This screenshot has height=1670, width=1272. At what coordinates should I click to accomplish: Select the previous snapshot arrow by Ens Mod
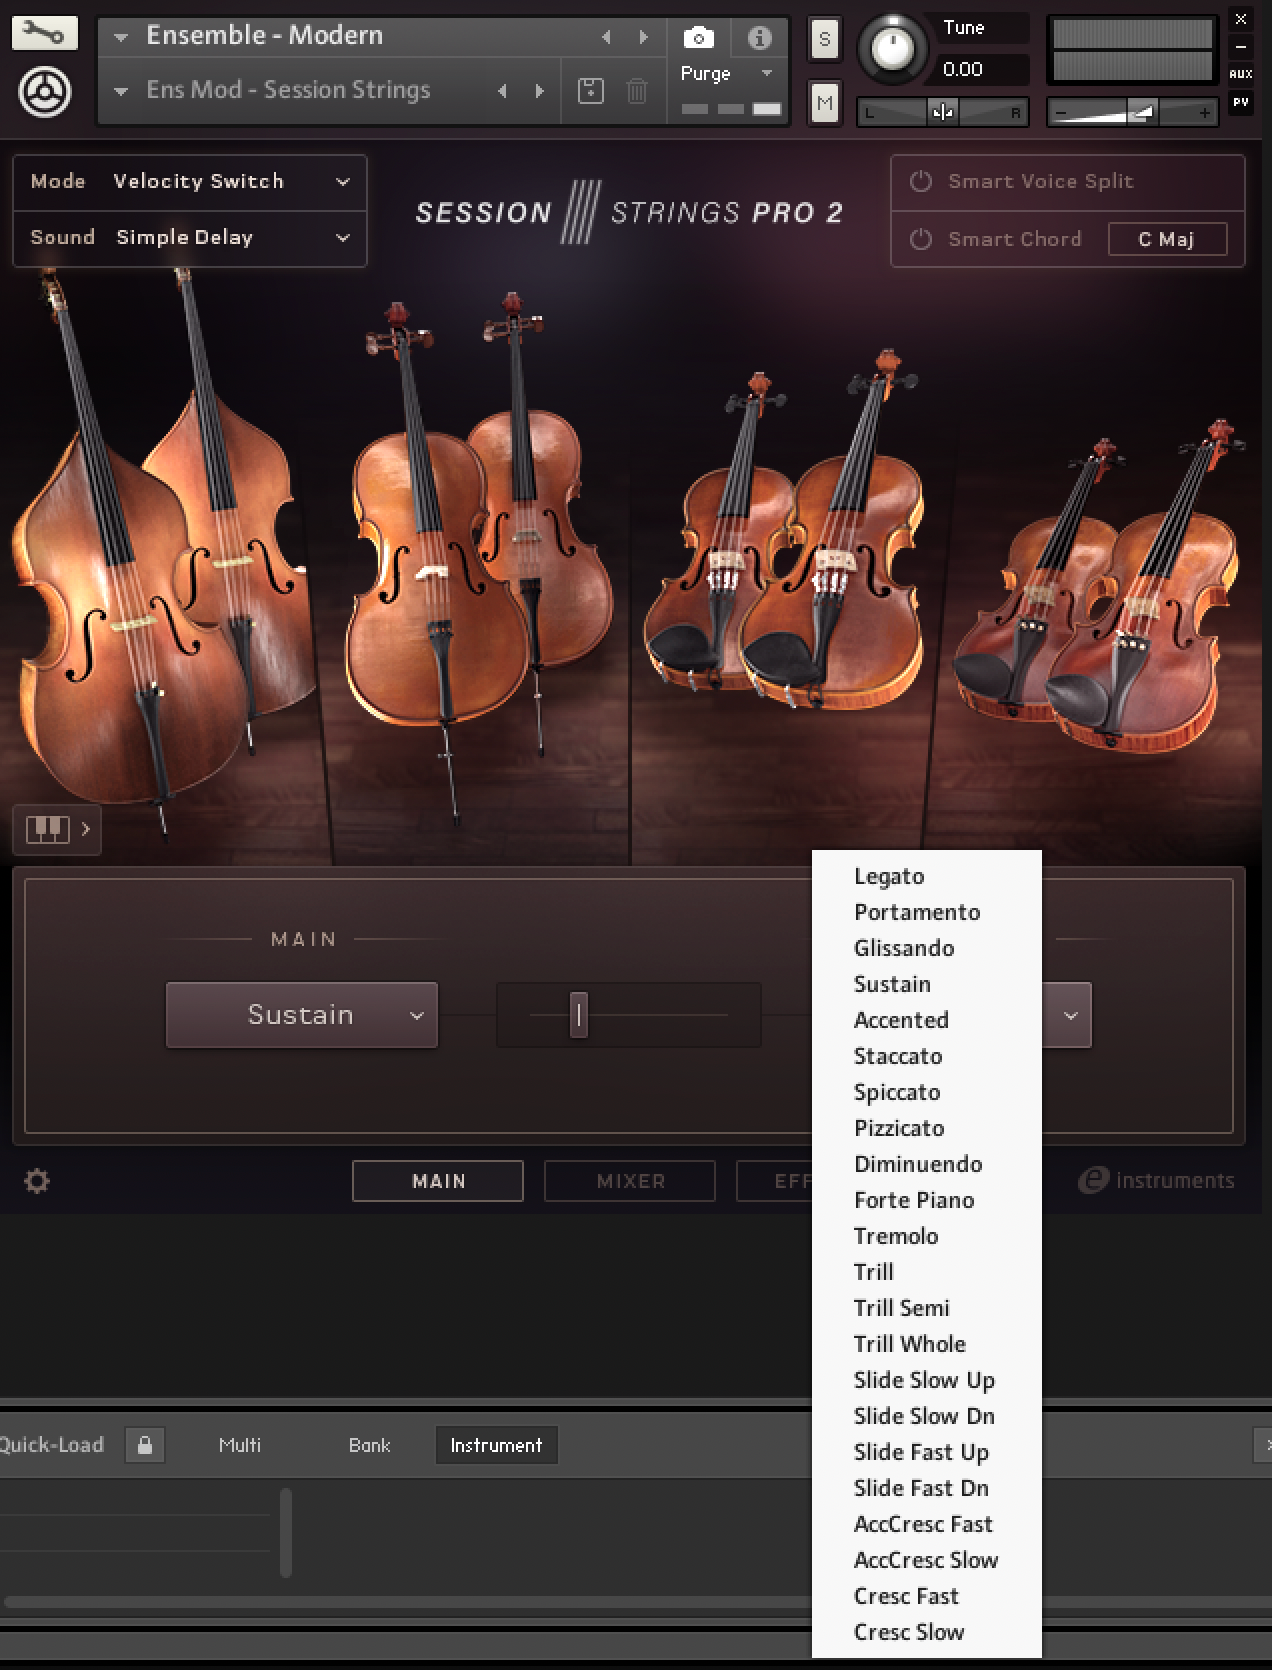click(502, 91)
